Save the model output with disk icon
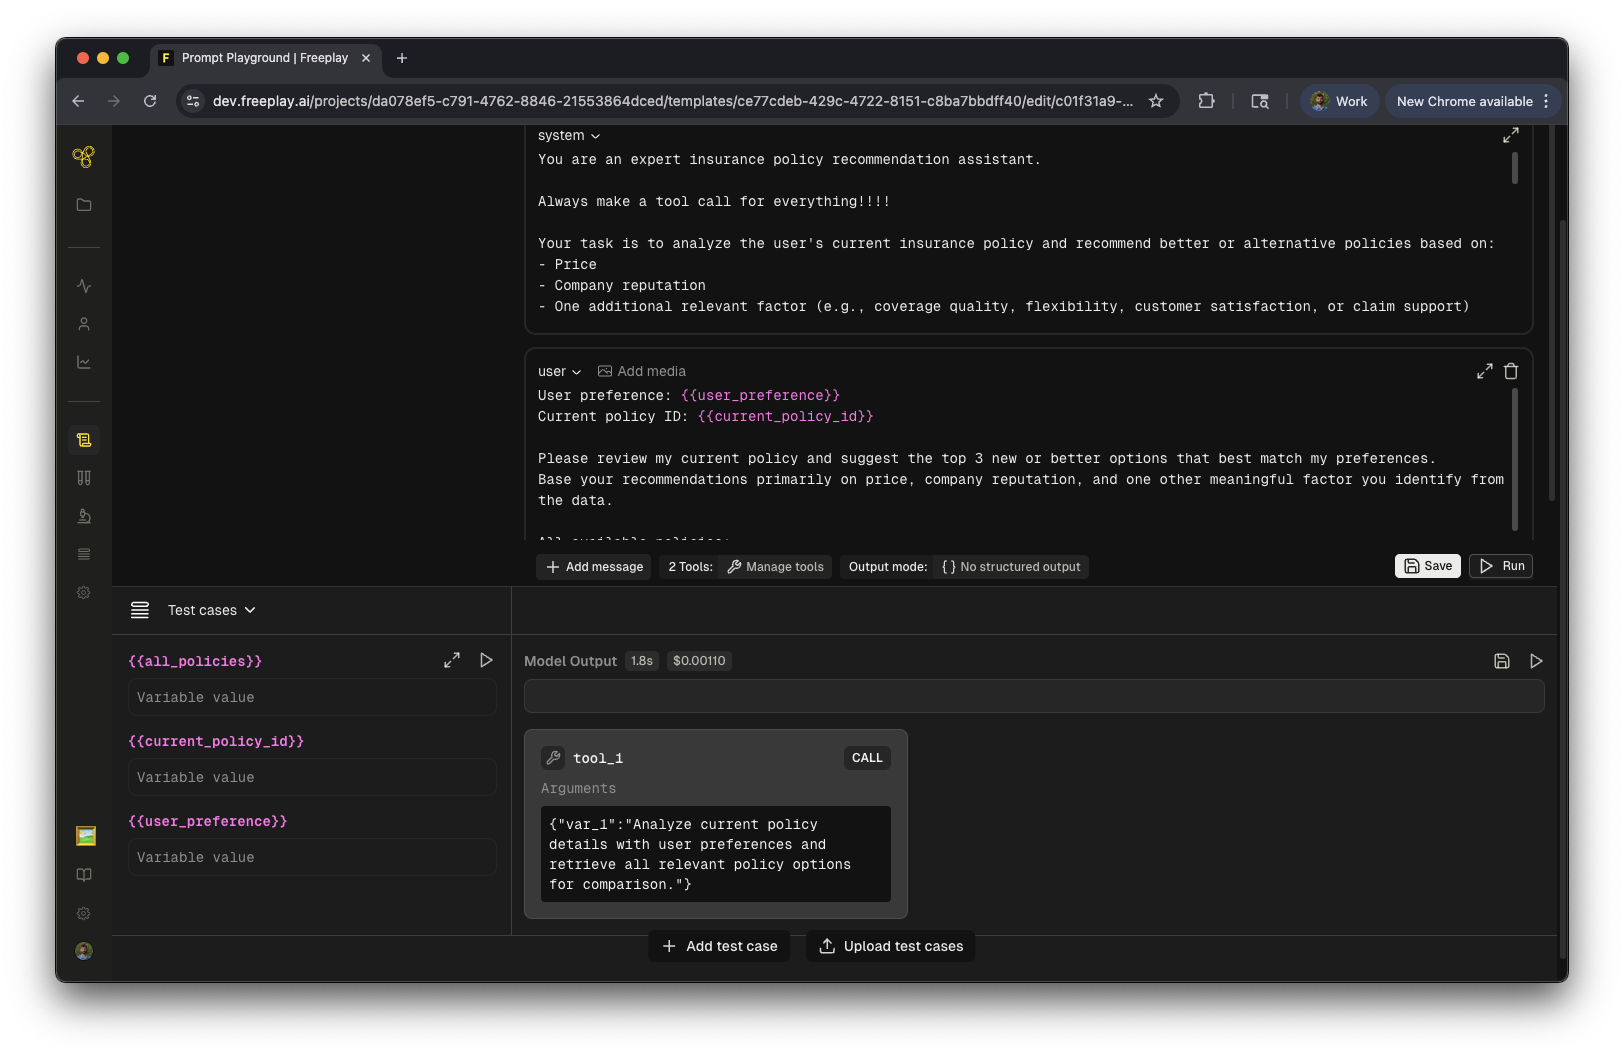1624x1056 pixels. pos(1501,661)
